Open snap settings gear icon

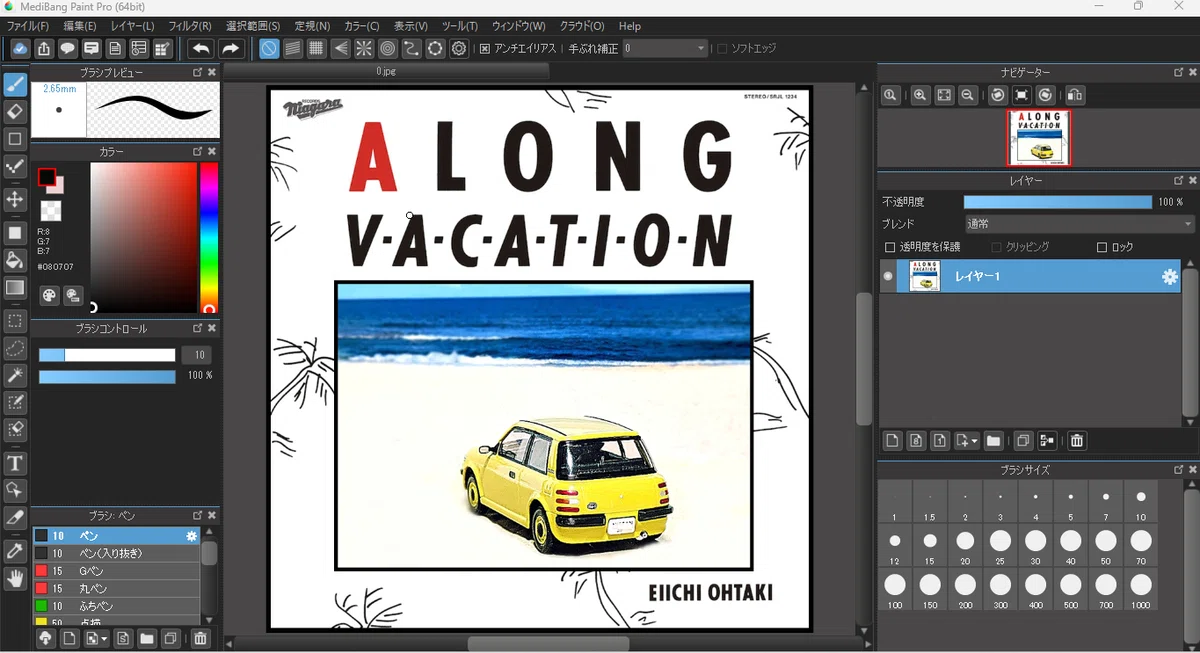click(459, 48)
